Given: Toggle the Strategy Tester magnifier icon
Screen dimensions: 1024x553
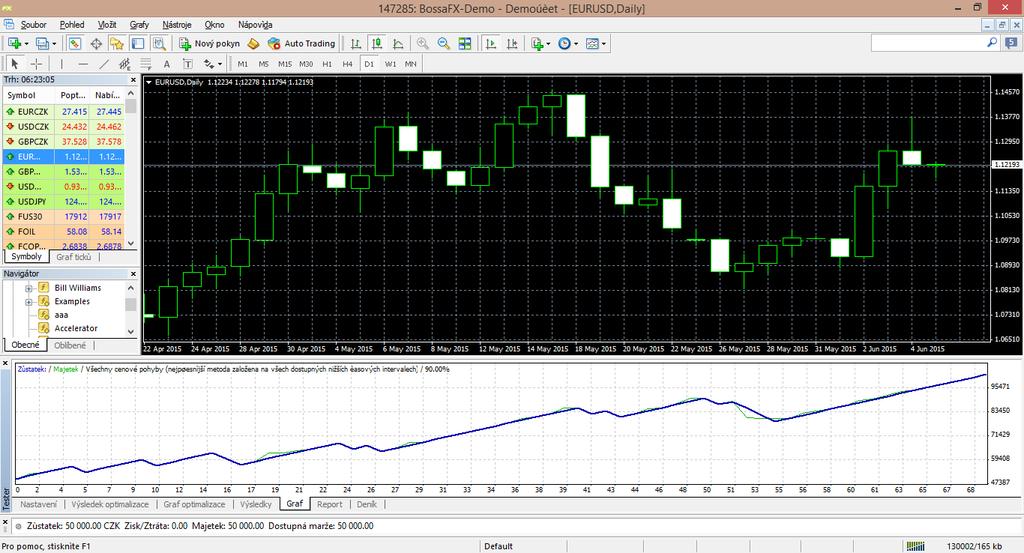Looking at the screenshot, I should (159, 43).
